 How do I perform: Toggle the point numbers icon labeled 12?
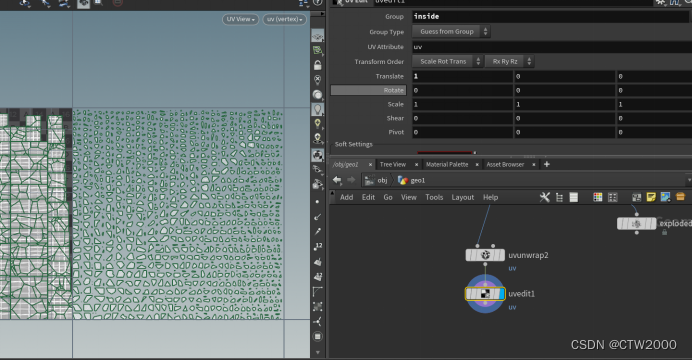tap(317, 246)
